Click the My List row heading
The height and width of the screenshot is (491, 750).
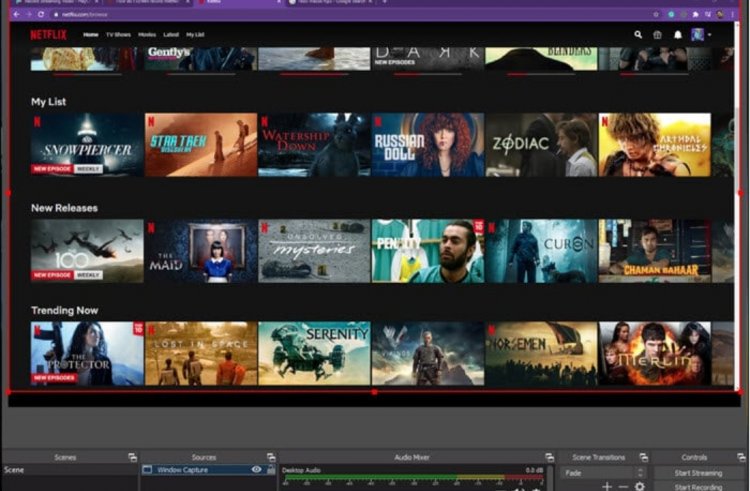[48, 101]
